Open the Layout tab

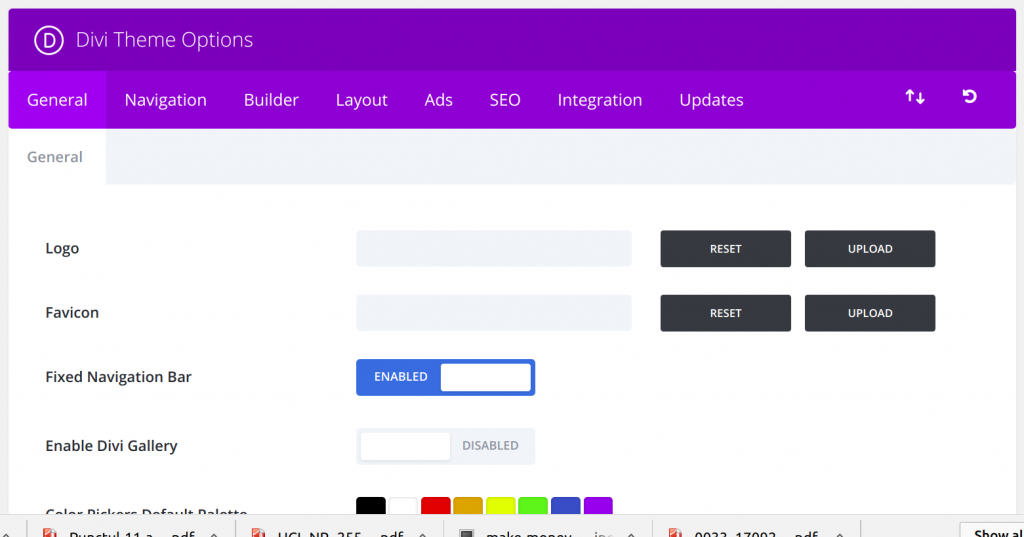click(361, 100)
